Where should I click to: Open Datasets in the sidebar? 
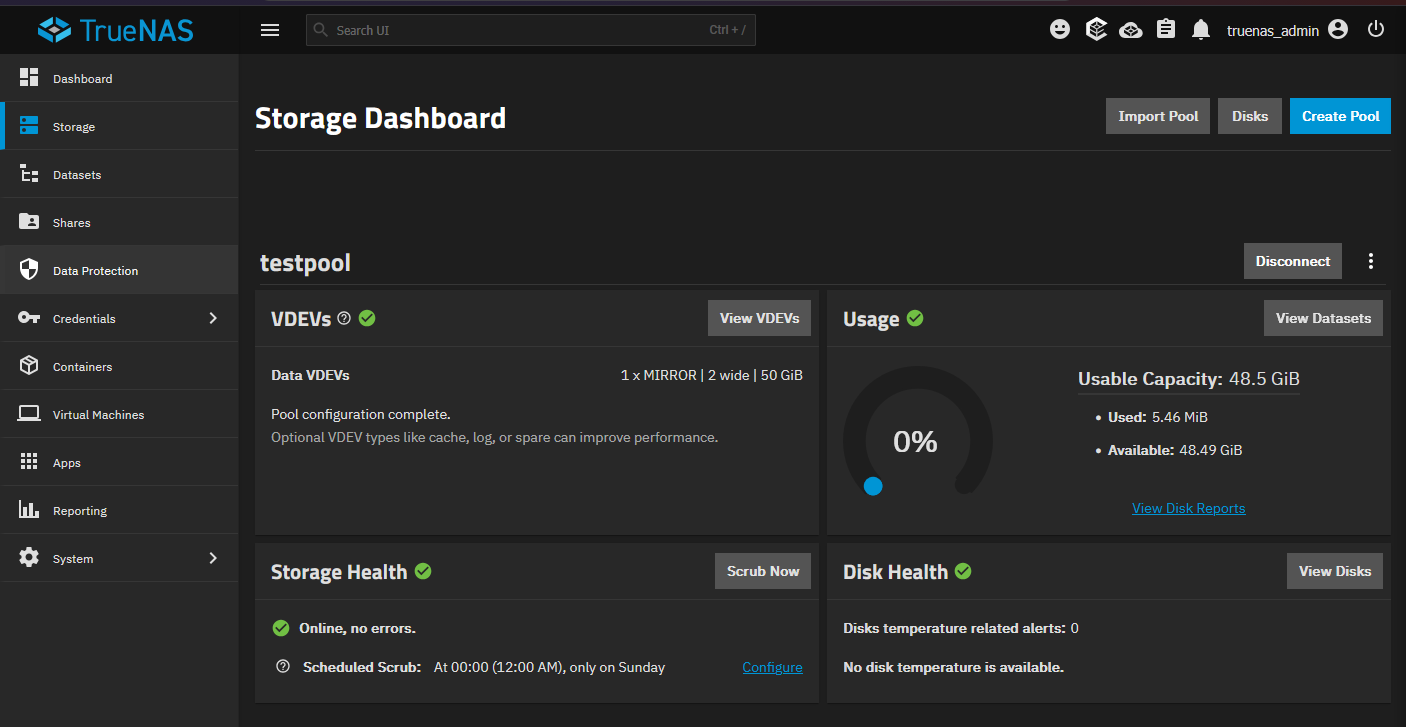pyautogui.click(x=119, y=175)
